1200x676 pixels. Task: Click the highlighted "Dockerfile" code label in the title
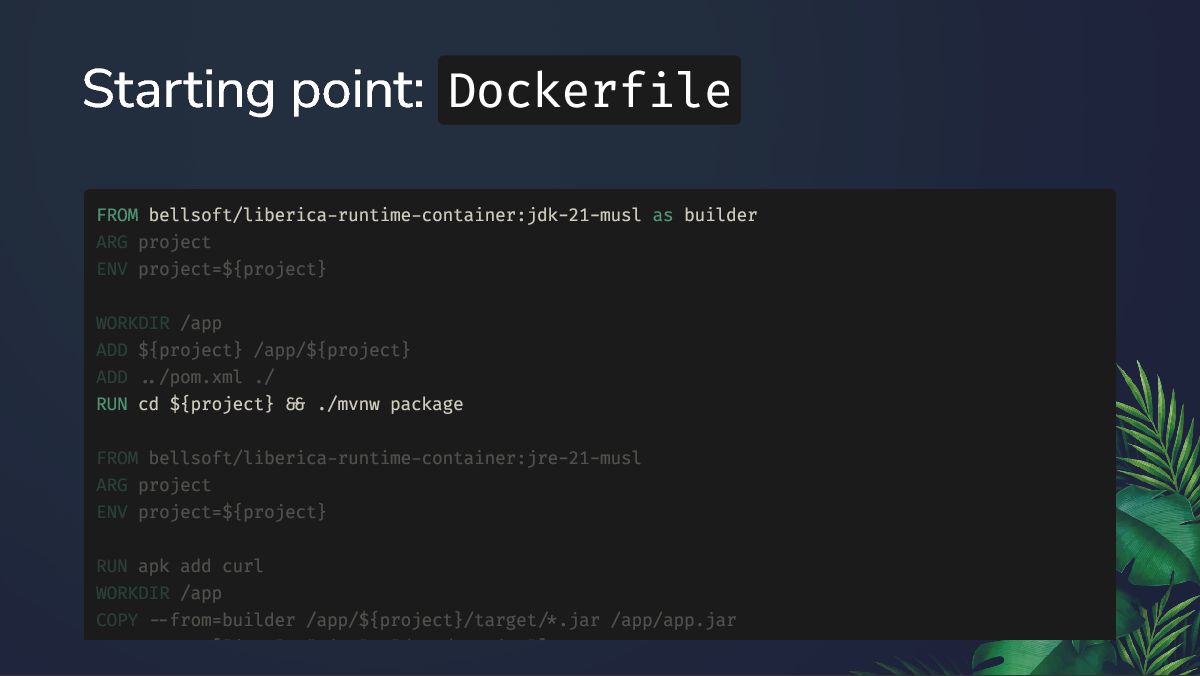tap(589, 90)
